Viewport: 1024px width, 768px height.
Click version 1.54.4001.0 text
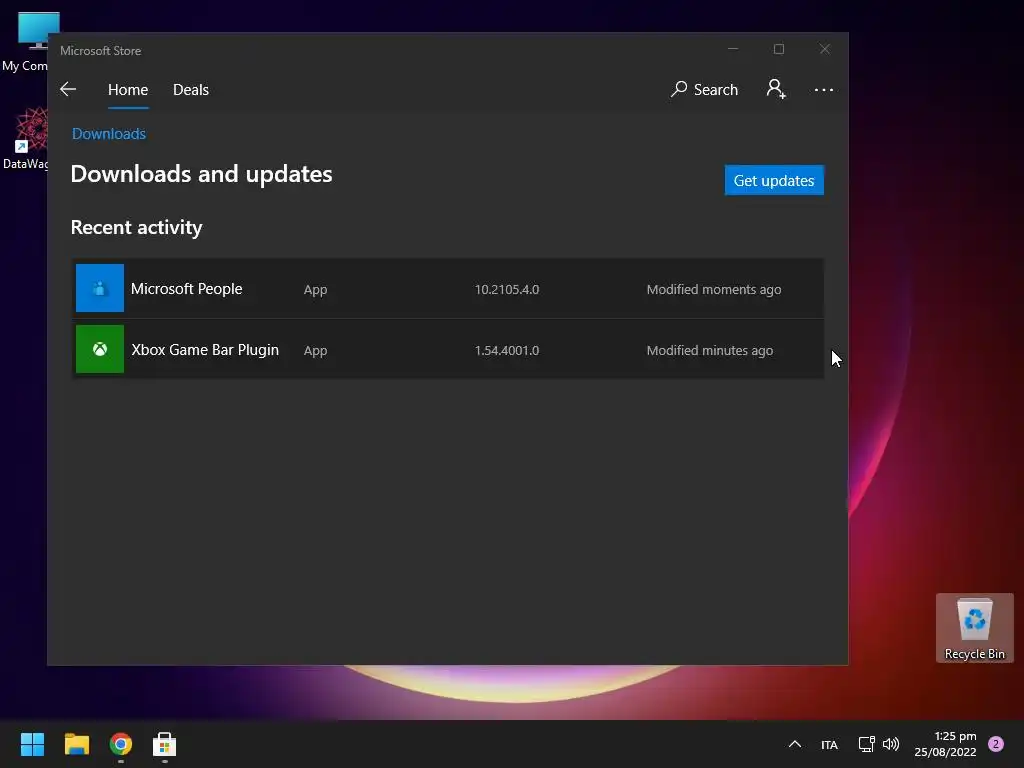click(x=507, y=351)
